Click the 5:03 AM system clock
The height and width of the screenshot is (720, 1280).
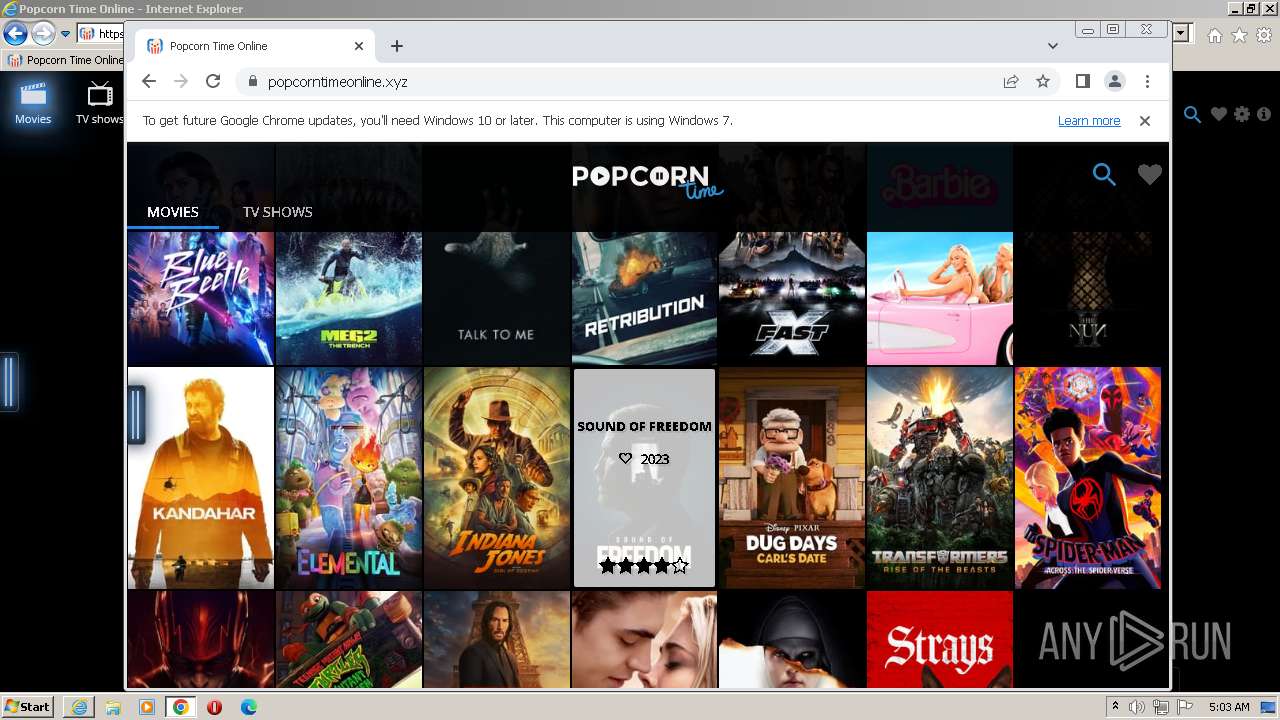[1229, 707]
